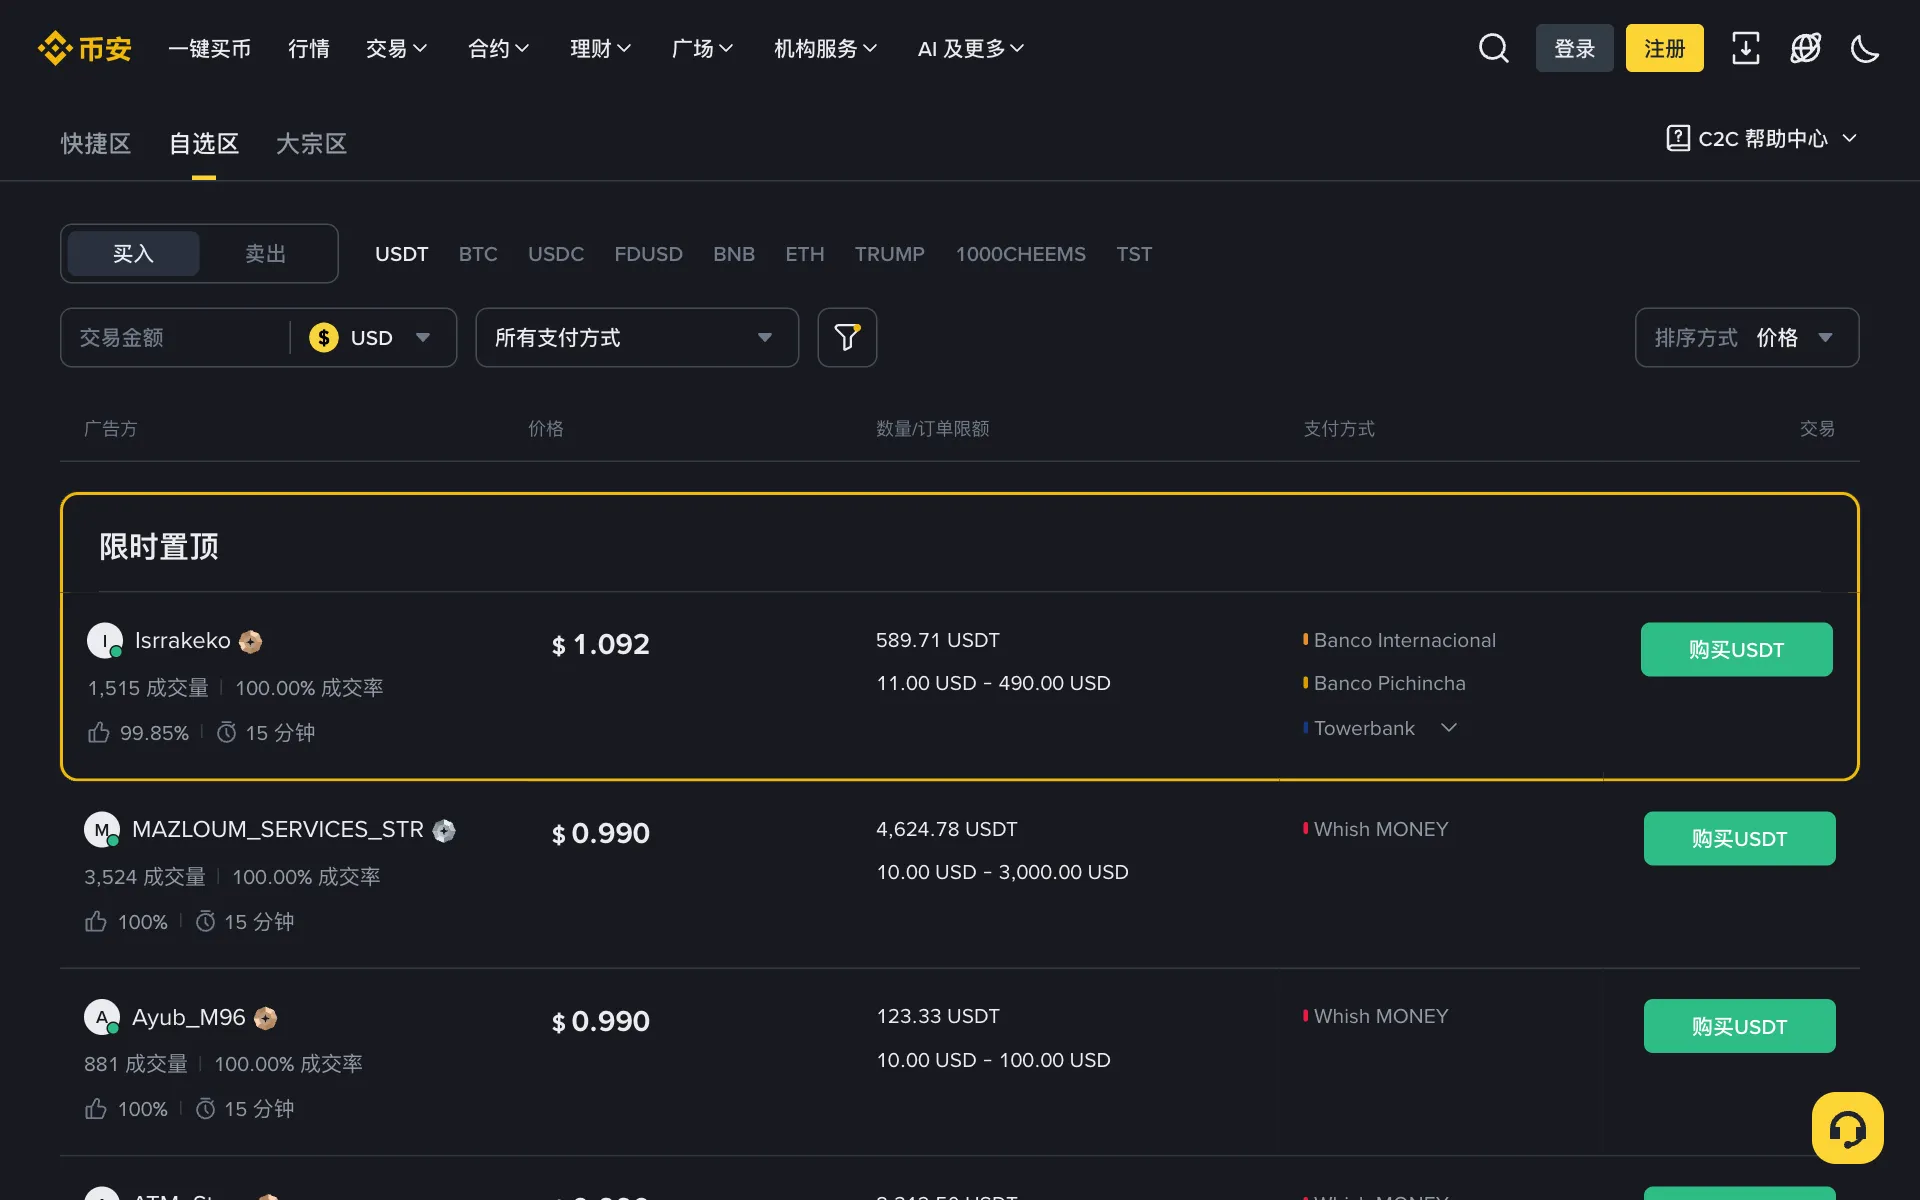Open the 交易 navigation dropdown
1920x1200 pixels.
[x=397, y=48]
